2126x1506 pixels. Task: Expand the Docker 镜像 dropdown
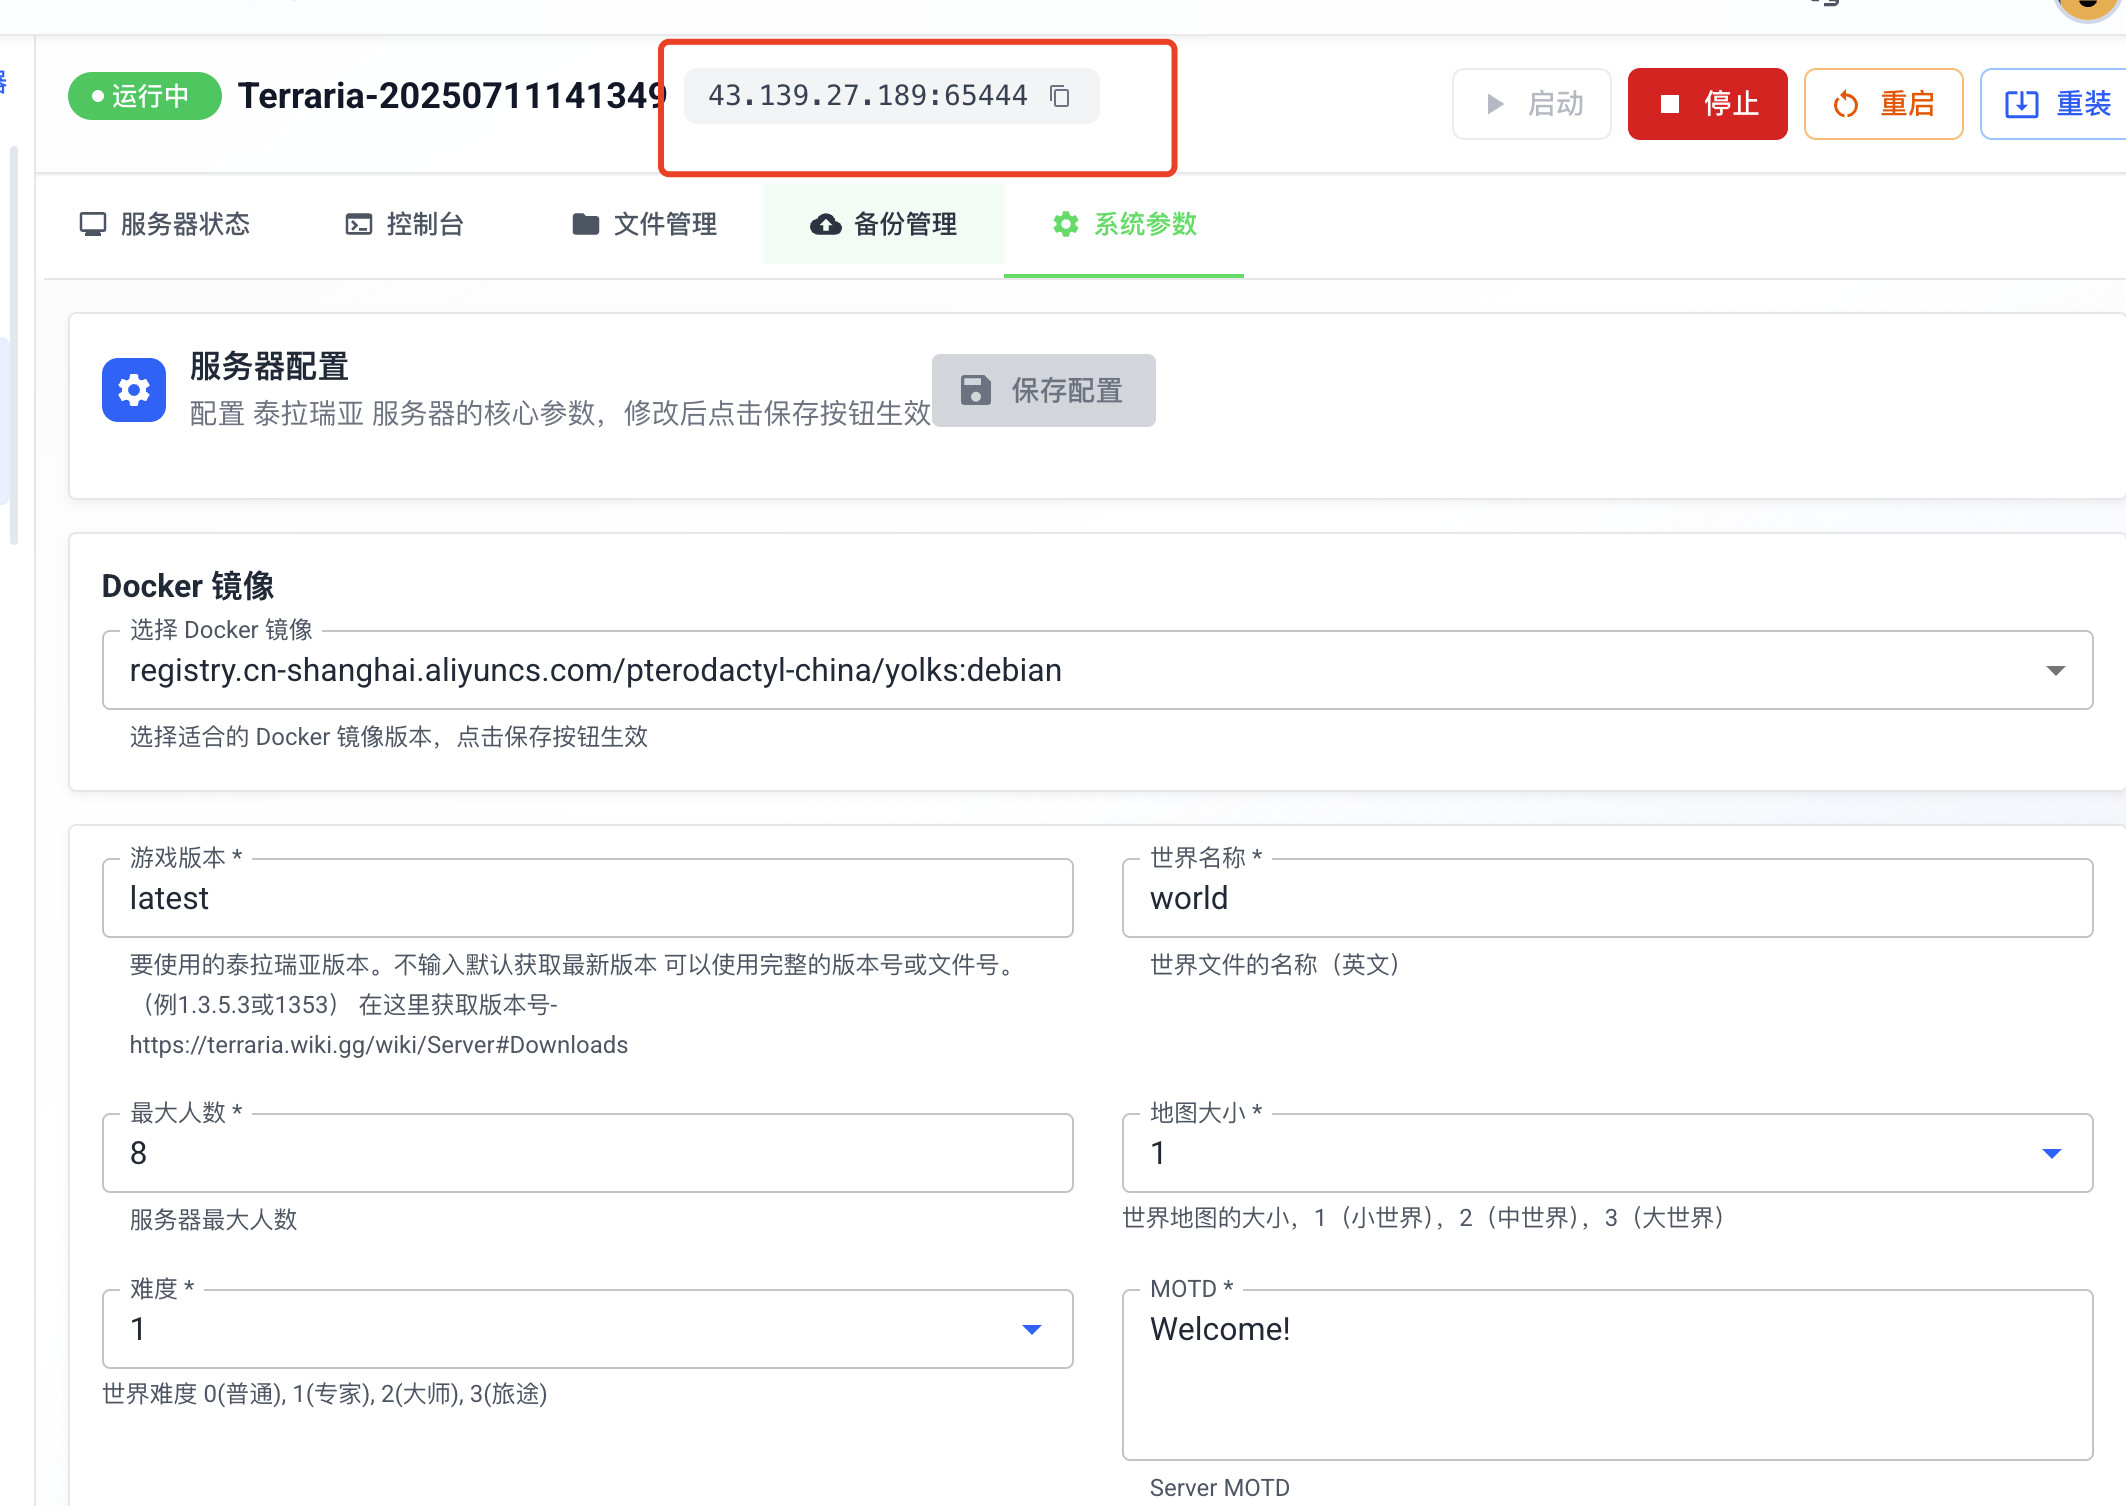click(2055, 670)
